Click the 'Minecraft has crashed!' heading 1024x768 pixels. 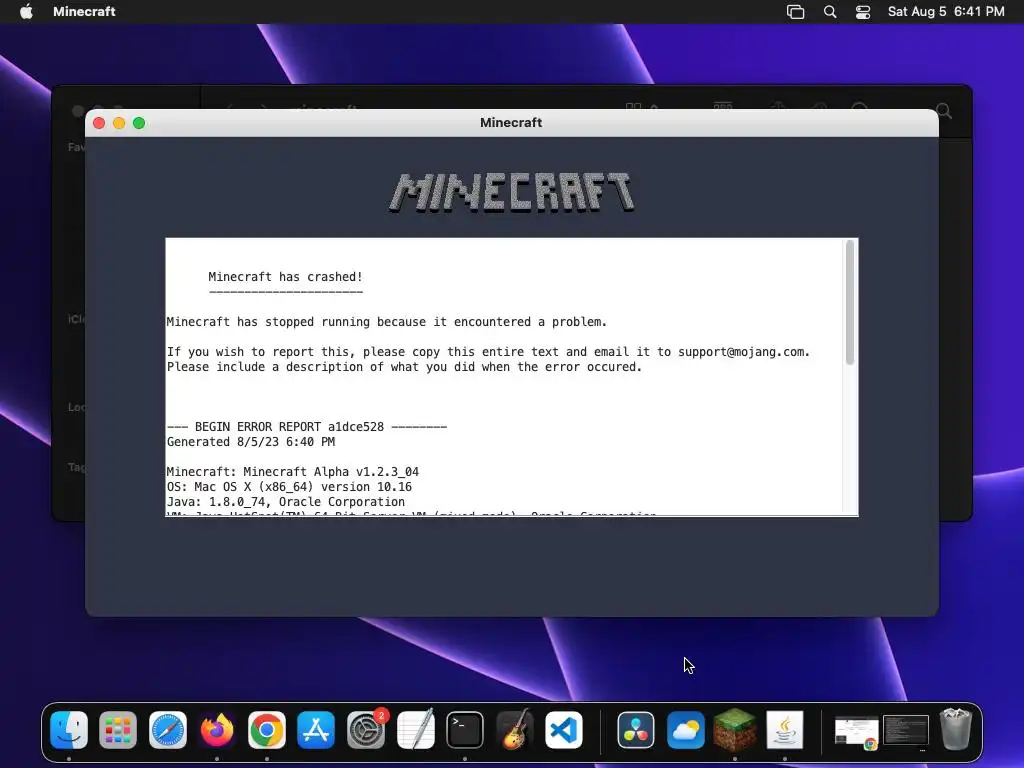(x=285, y=277)
